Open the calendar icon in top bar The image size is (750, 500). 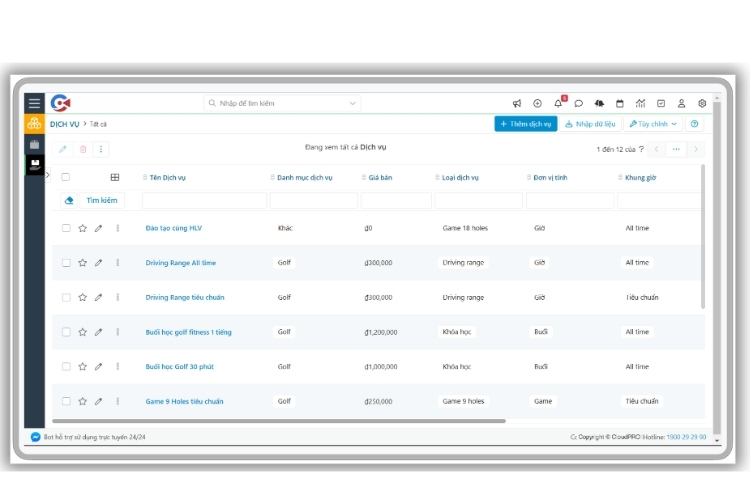coord(619,103)
